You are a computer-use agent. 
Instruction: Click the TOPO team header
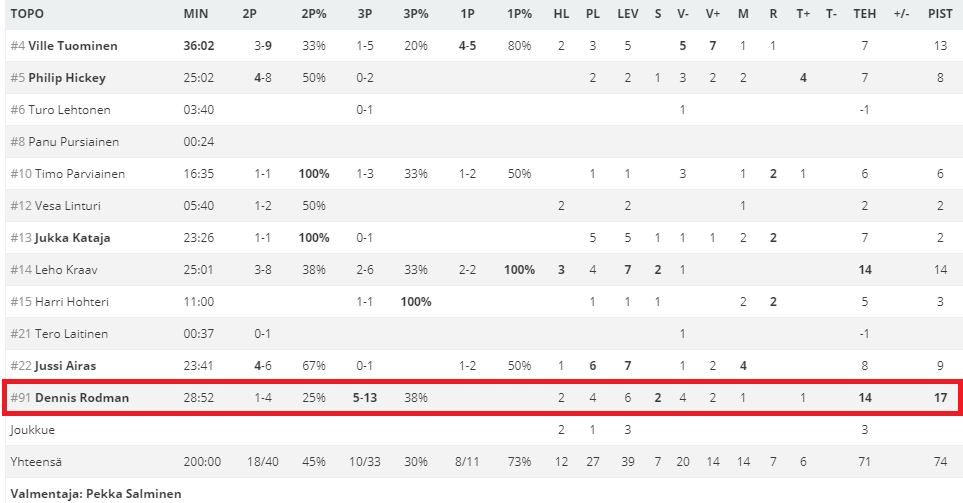tap(27, 14)
